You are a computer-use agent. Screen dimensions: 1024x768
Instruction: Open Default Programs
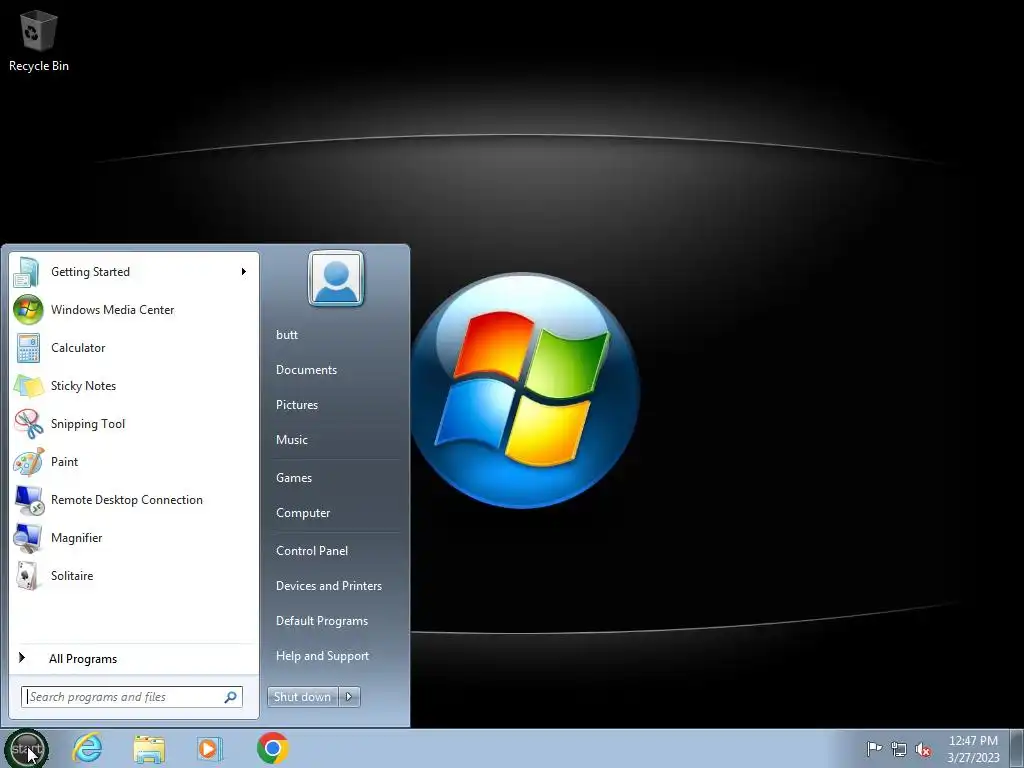tap(322, 621)
